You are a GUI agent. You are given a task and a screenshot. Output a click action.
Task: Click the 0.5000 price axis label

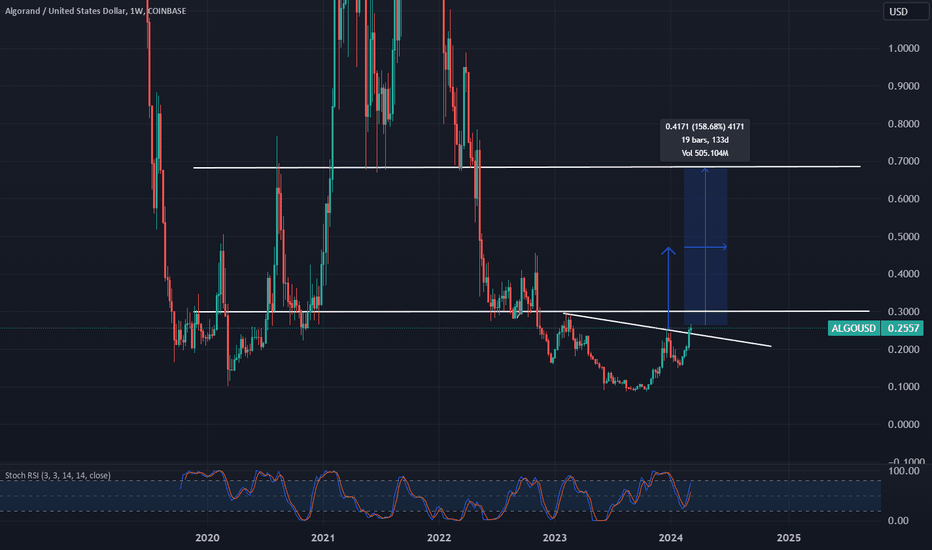[x=903, y=237]
